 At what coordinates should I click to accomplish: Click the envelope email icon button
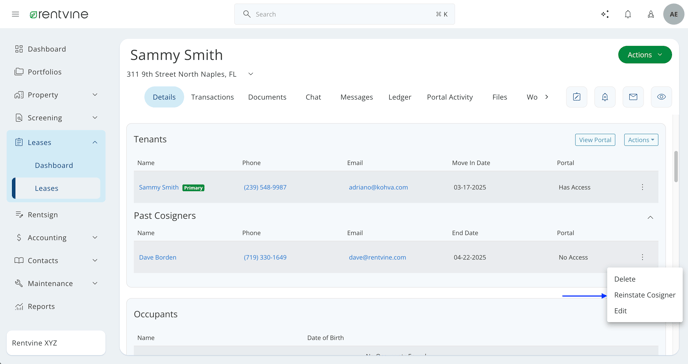pyautogui.click(x=633, y=97)
